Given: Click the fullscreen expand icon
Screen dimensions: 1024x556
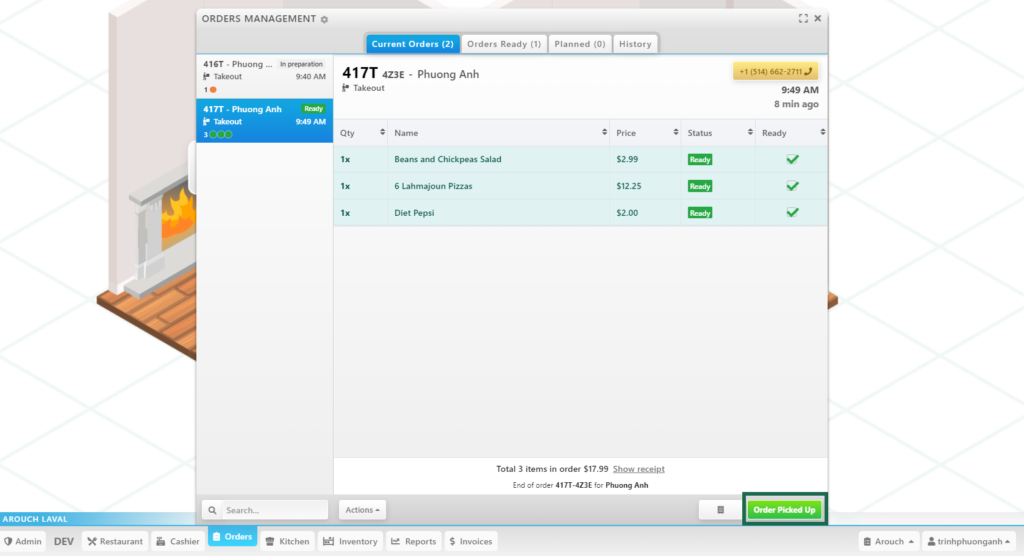Looking at the screenshot, I should point(803,18).
